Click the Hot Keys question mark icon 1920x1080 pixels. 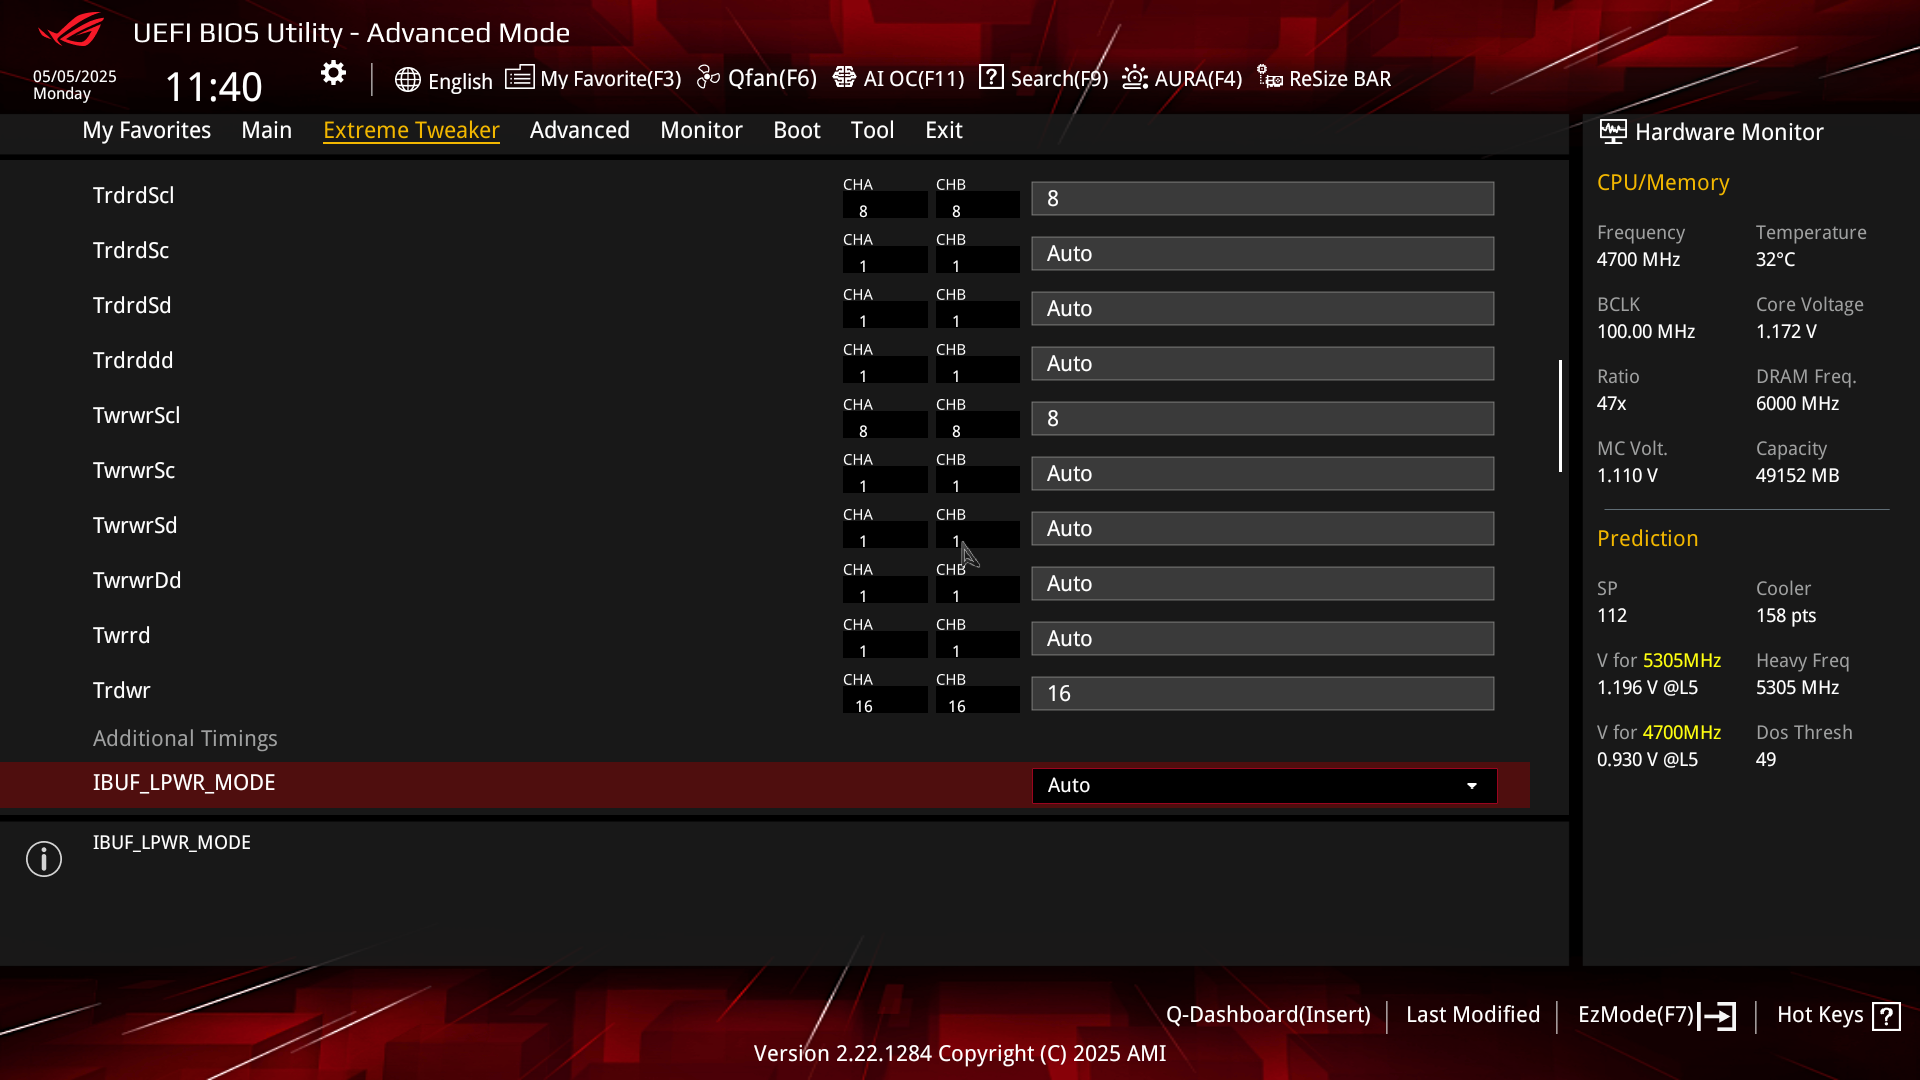pyautogui.click(x=1886, y=1016)
